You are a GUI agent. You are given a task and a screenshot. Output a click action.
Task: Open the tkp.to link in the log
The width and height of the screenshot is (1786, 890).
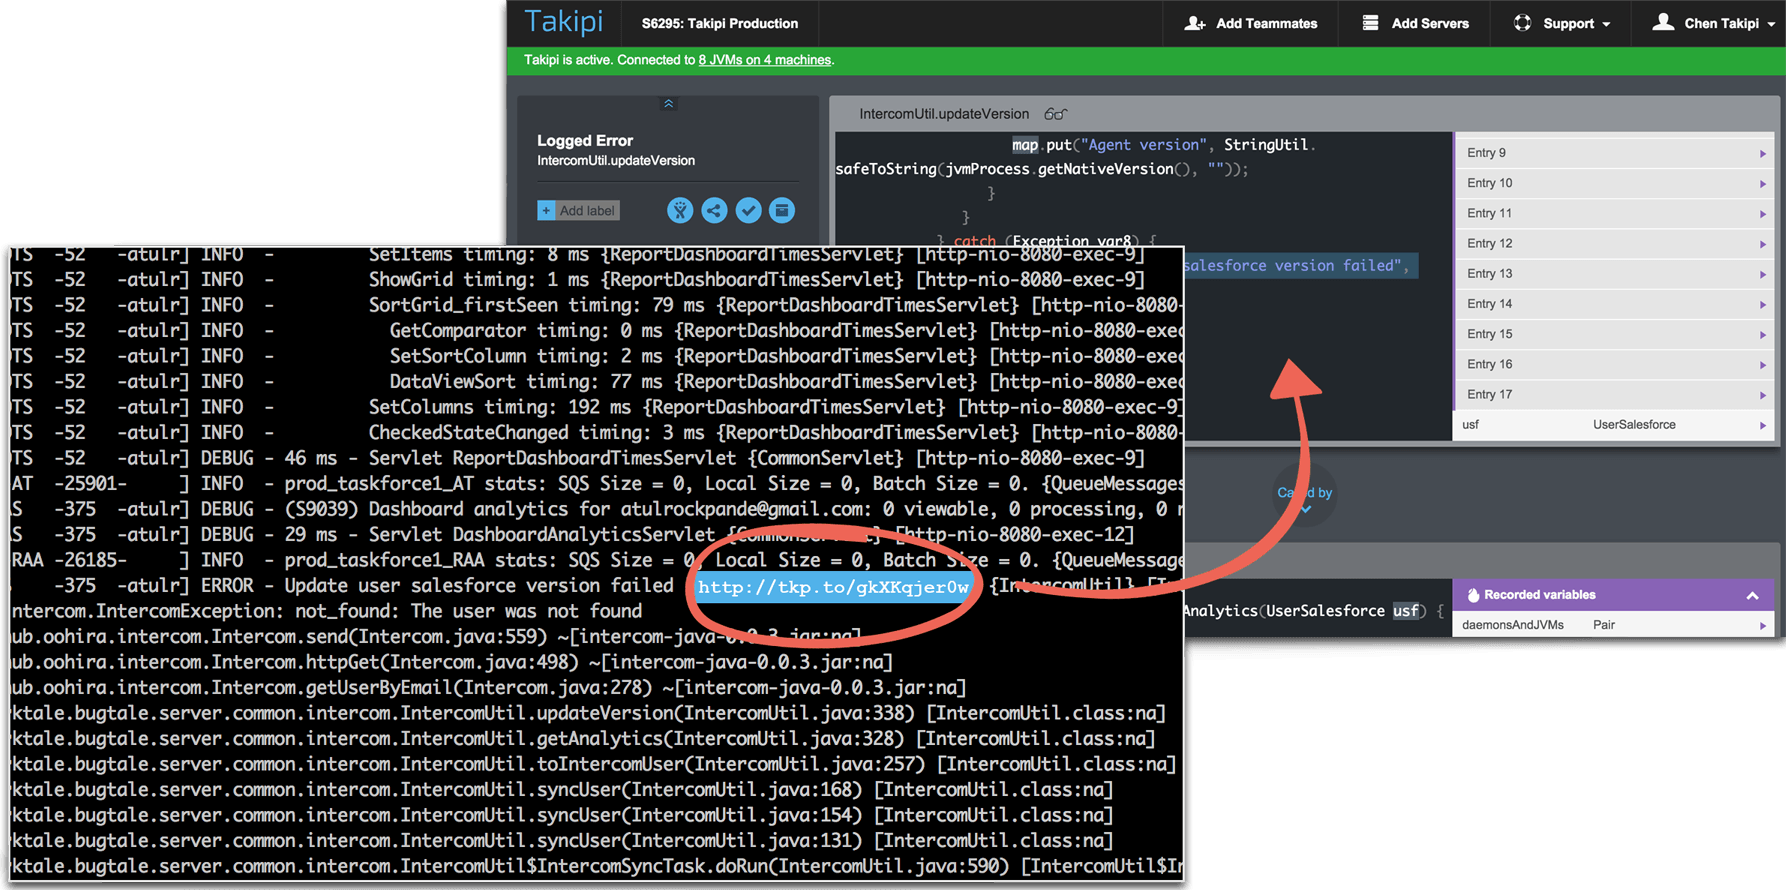833,587
